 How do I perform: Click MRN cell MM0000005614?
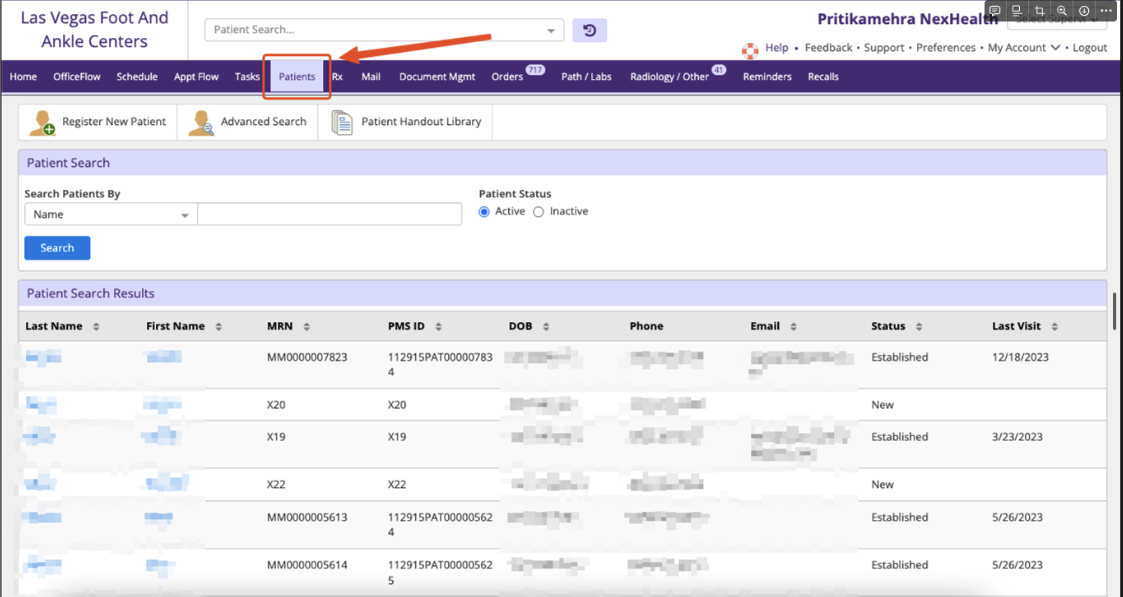coord(307,566)
